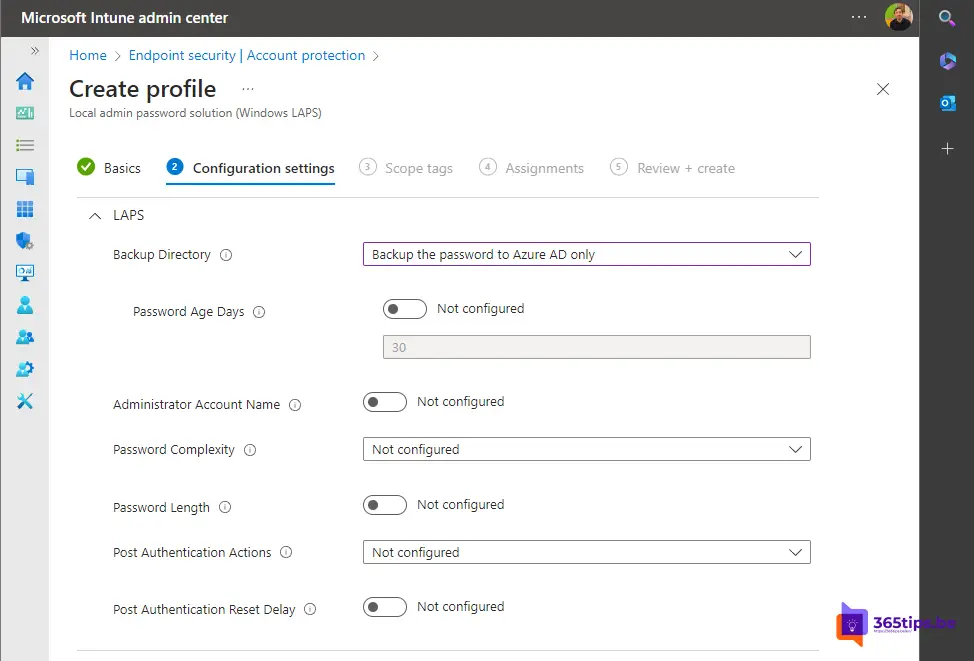Open the Password Complexity dropdown
The width and height of the screenshot is (974, 661).
586,449
